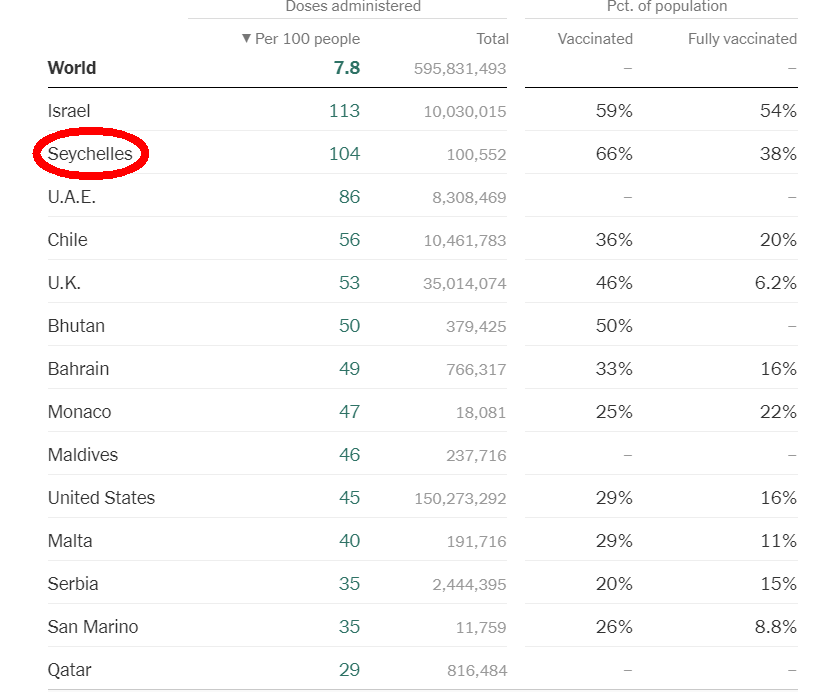Click the Chile country name
Image resolution: width=829 pixels, height=692 pixels.
point(67,240)
